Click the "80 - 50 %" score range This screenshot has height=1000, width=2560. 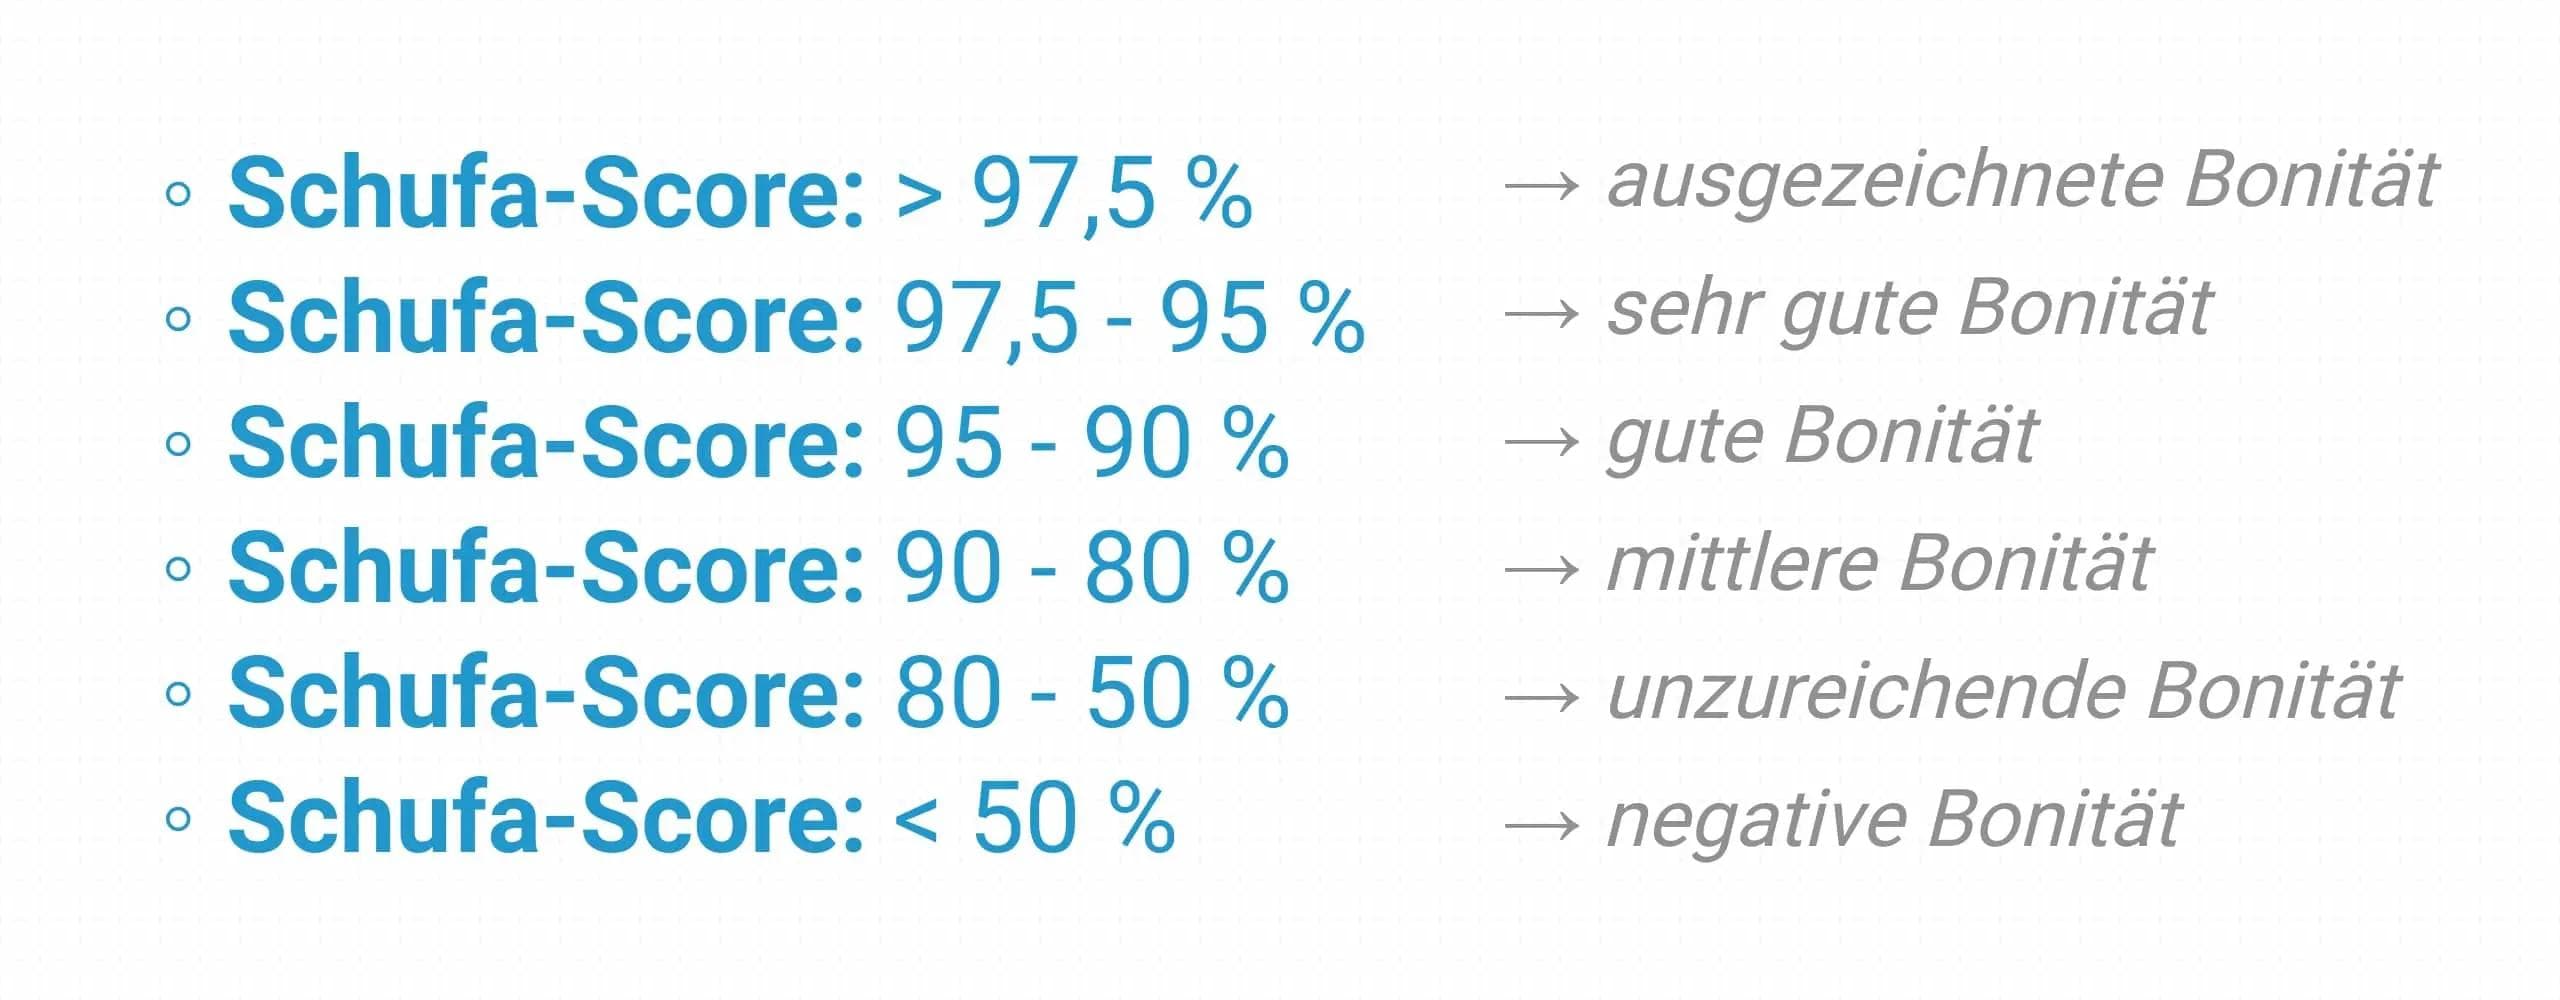click(x=1091, y=694)
